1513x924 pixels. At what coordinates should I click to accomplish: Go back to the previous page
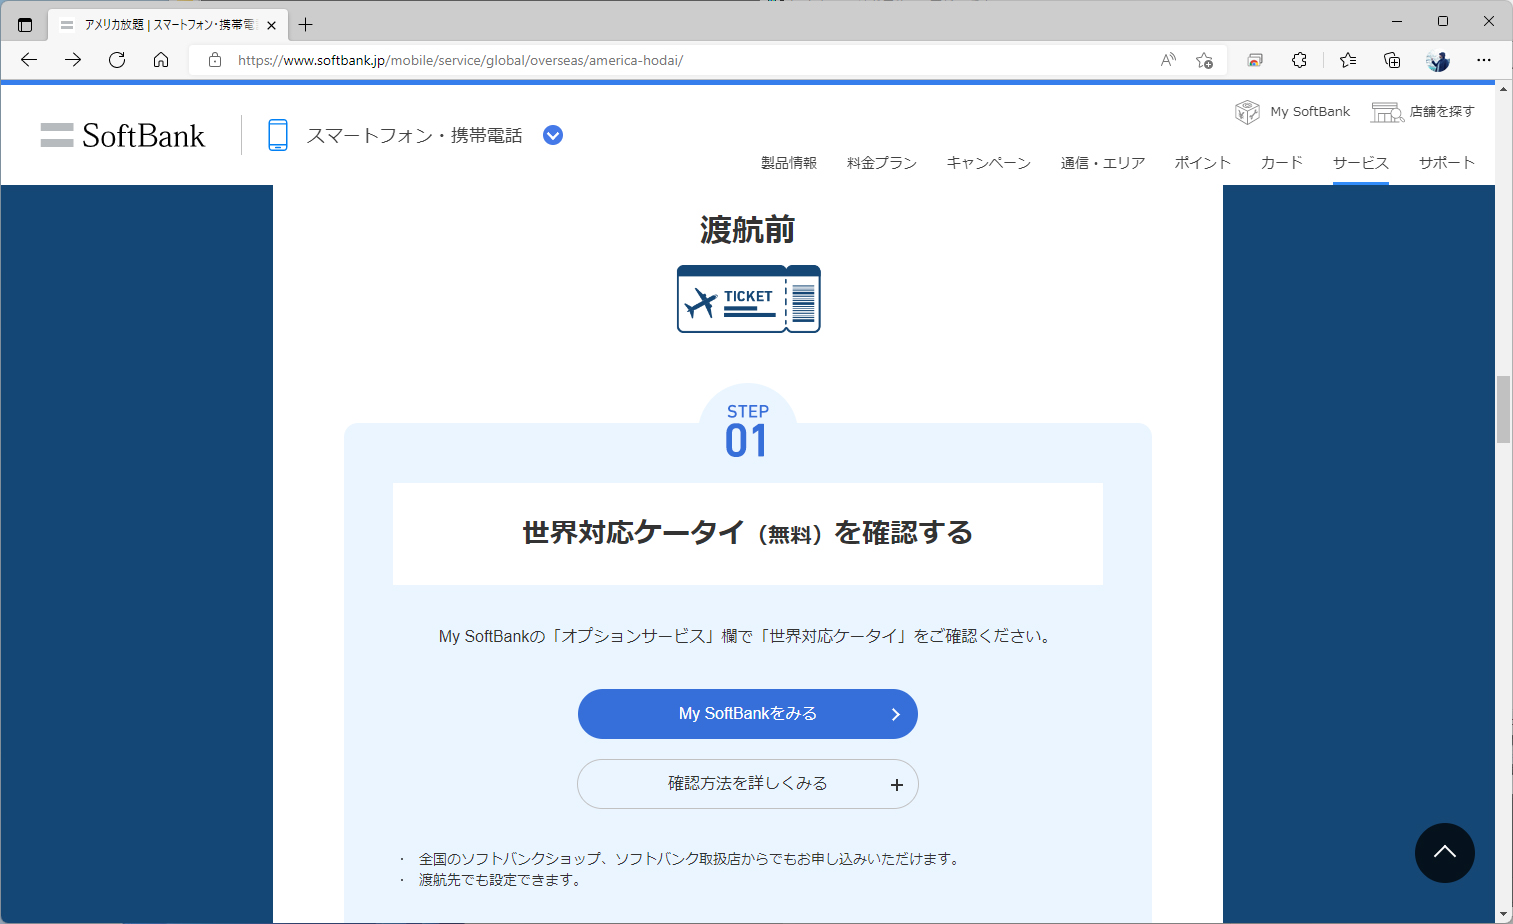tap(29, 60)
